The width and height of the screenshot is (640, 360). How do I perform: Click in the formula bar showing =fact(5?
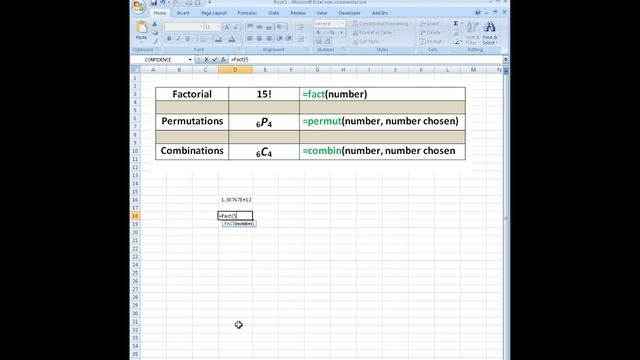[366, 60]
